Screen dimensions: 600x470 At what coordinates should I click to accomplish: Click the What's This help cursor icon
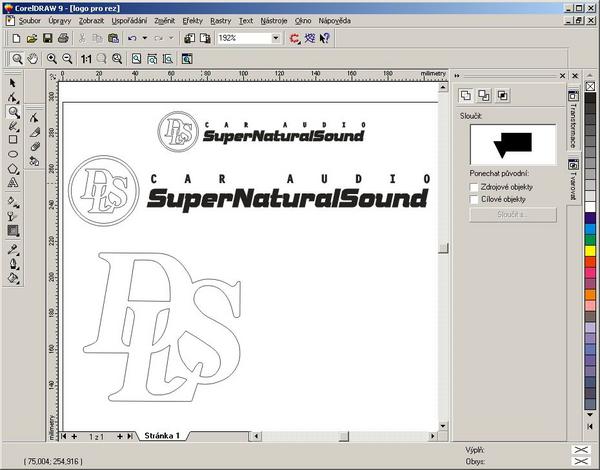pyautogui.click(x=324, y=38)
